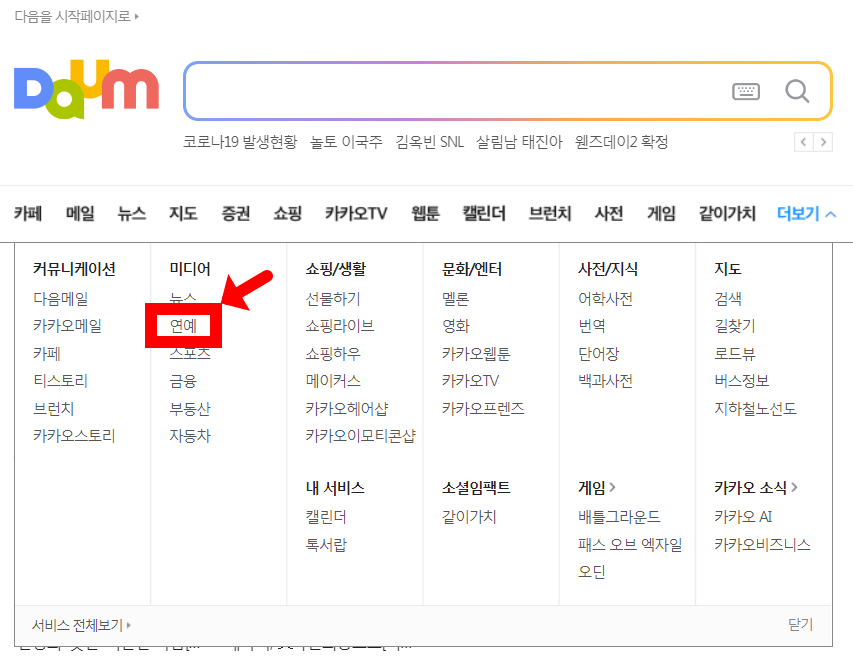The width and height of the screenshot is (853, 662).
Task: Close the menu with 닫기 button
Action: click(x=800, y=625)
